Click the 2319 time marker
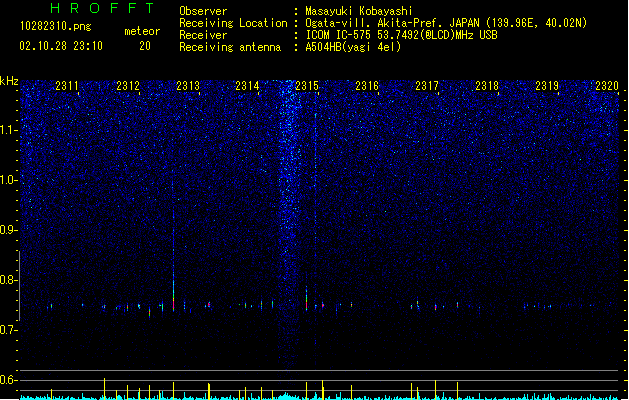Viewport: 629px width, 400px height. (547, 85)
